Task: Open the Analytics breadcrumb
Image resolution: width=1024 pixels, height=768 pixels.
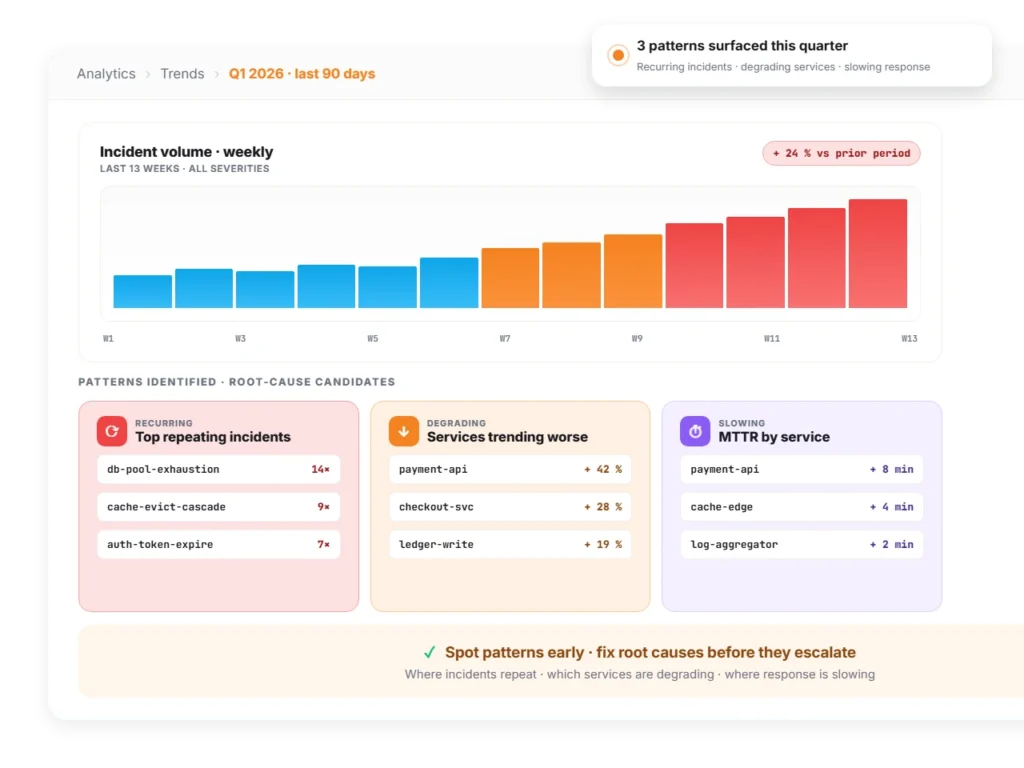Action: coord(106,74)
